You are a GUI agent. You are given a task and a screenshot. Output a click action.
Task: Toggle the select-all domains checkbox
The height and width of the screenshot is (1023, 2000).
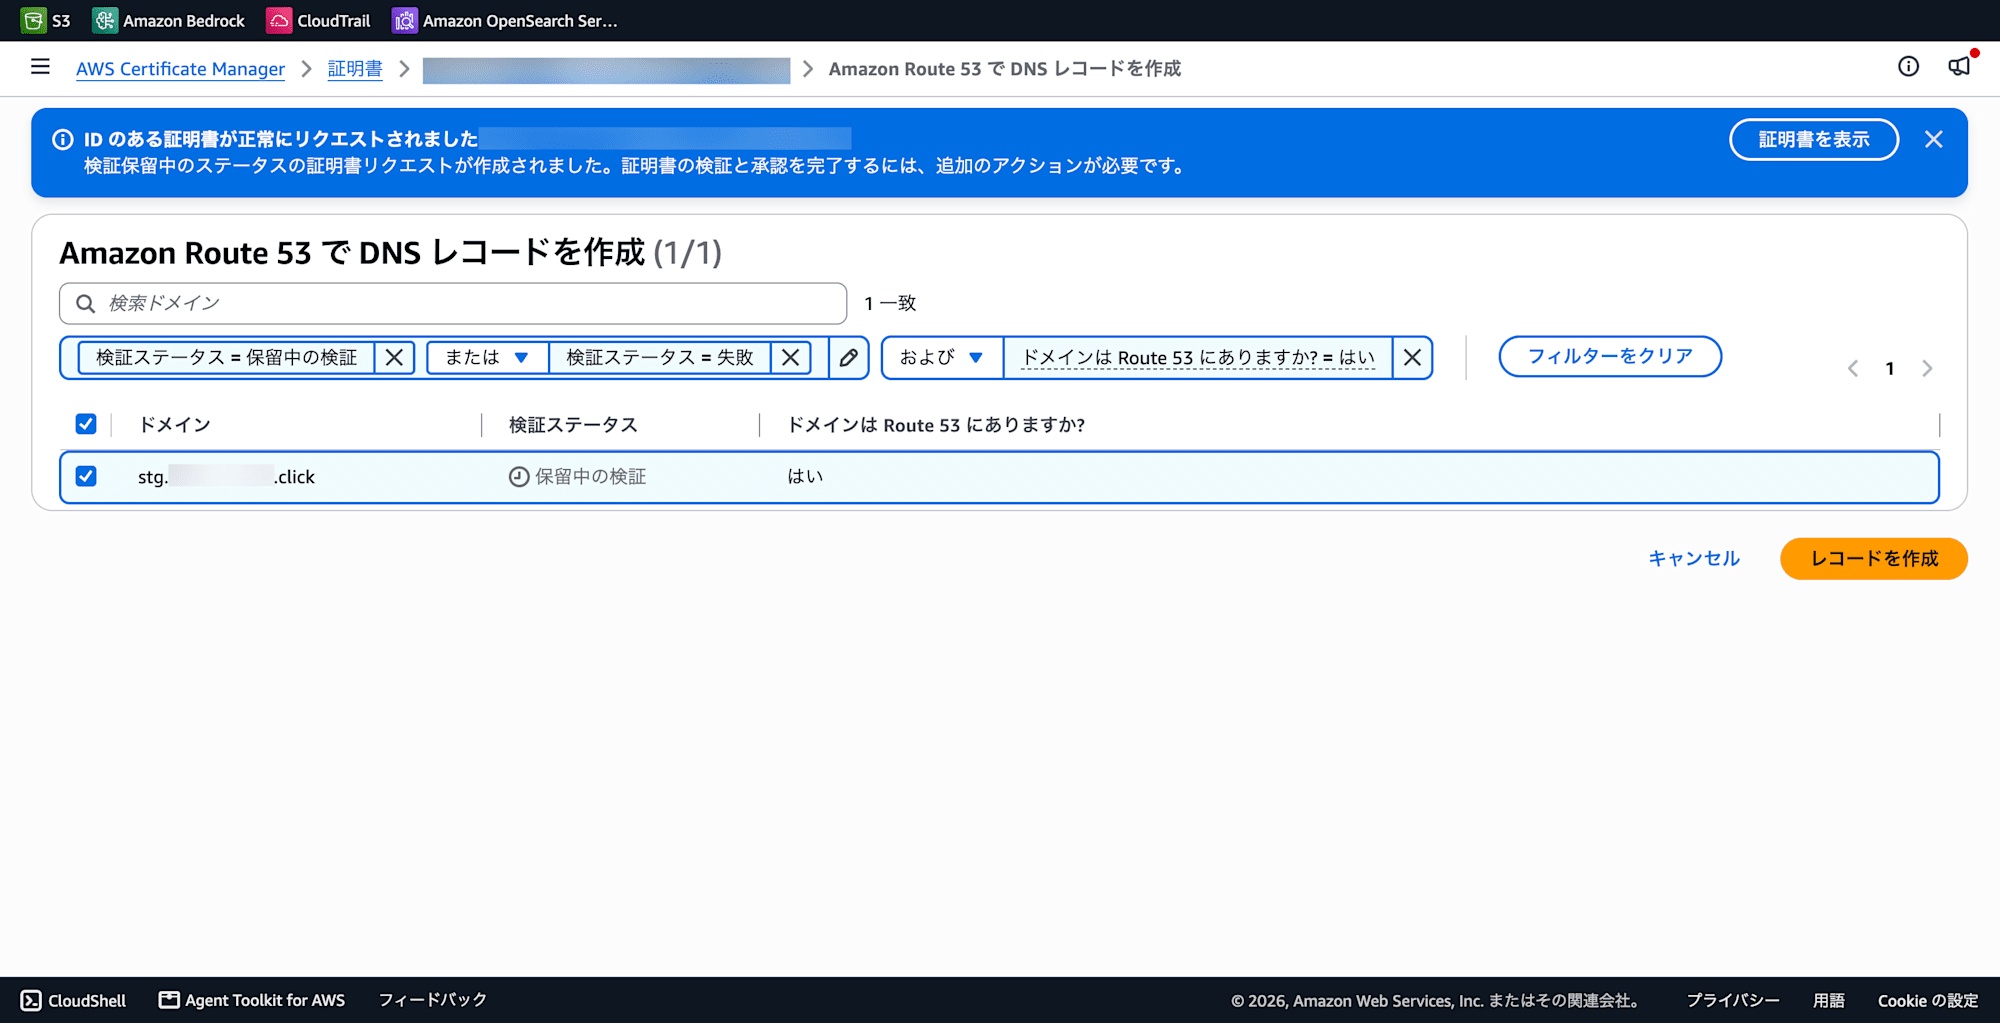pyautogui.click(x=86, y=424)
